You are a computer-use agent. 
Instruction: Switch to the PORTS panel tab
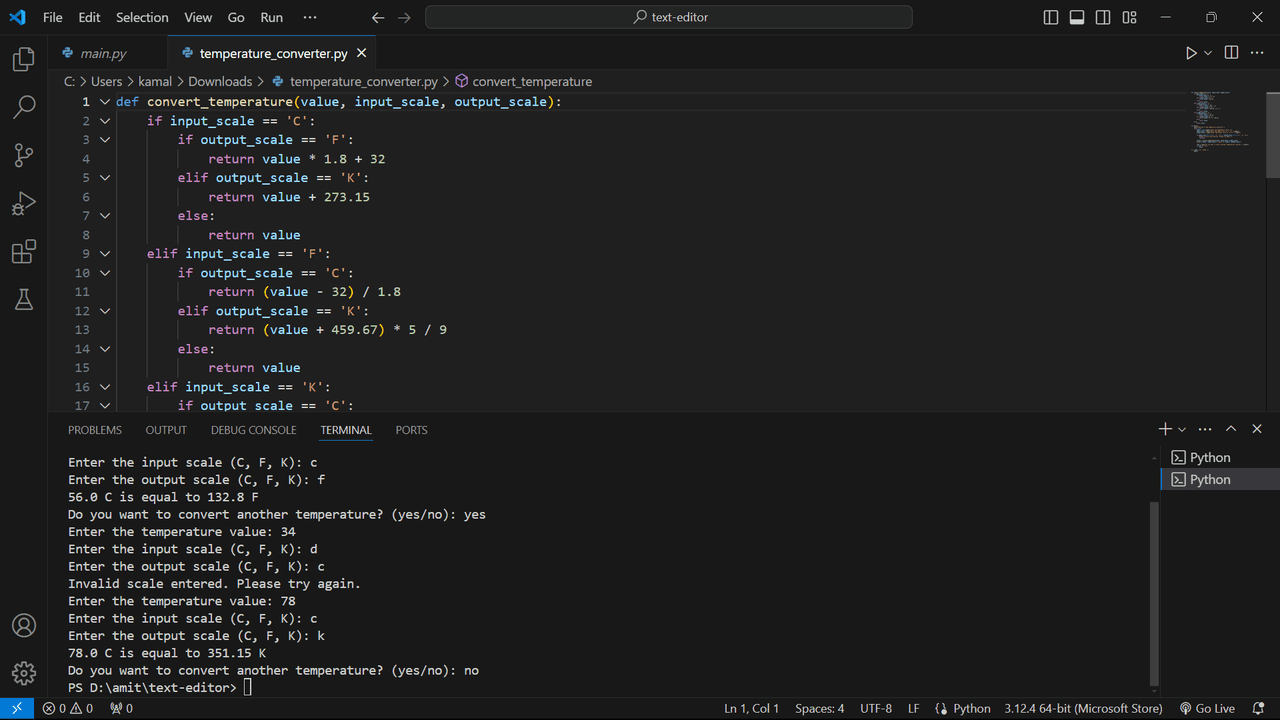point(411,430)
